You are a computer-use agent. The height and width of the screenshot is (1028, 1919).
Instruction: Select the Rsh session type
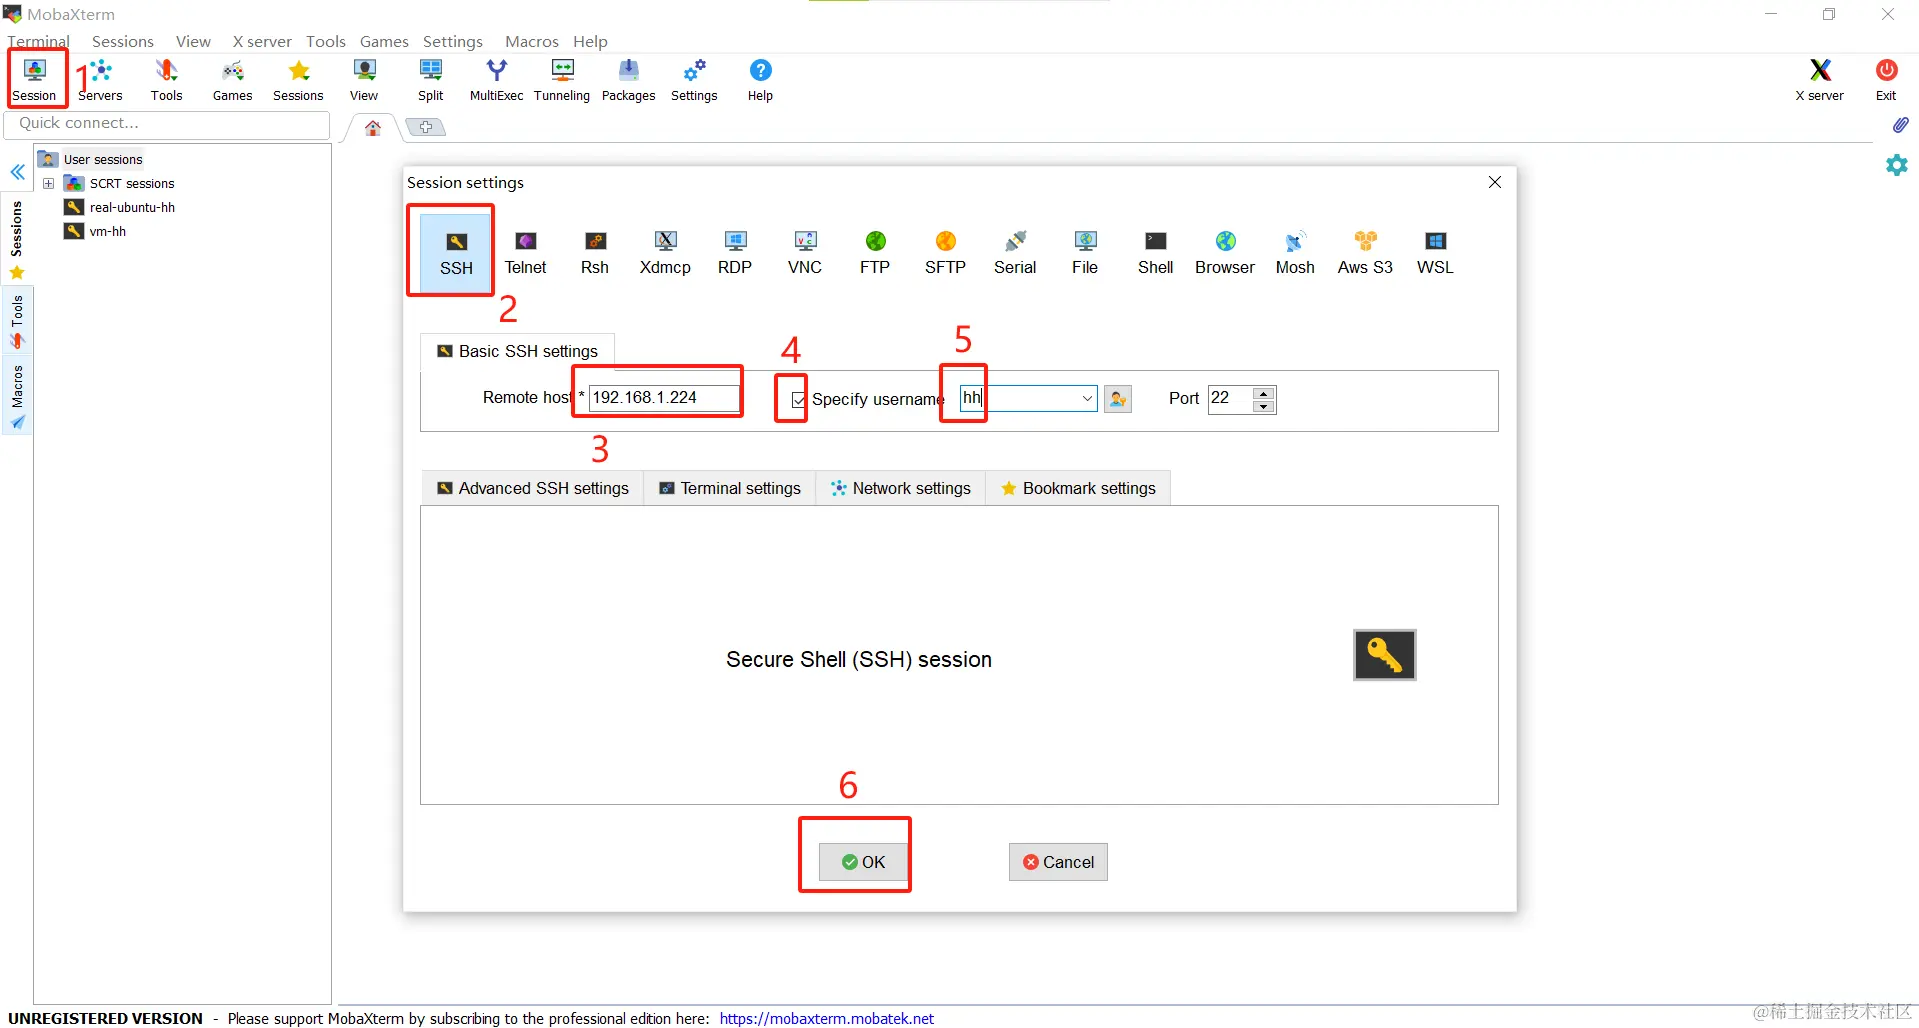(x=595, y=253)
